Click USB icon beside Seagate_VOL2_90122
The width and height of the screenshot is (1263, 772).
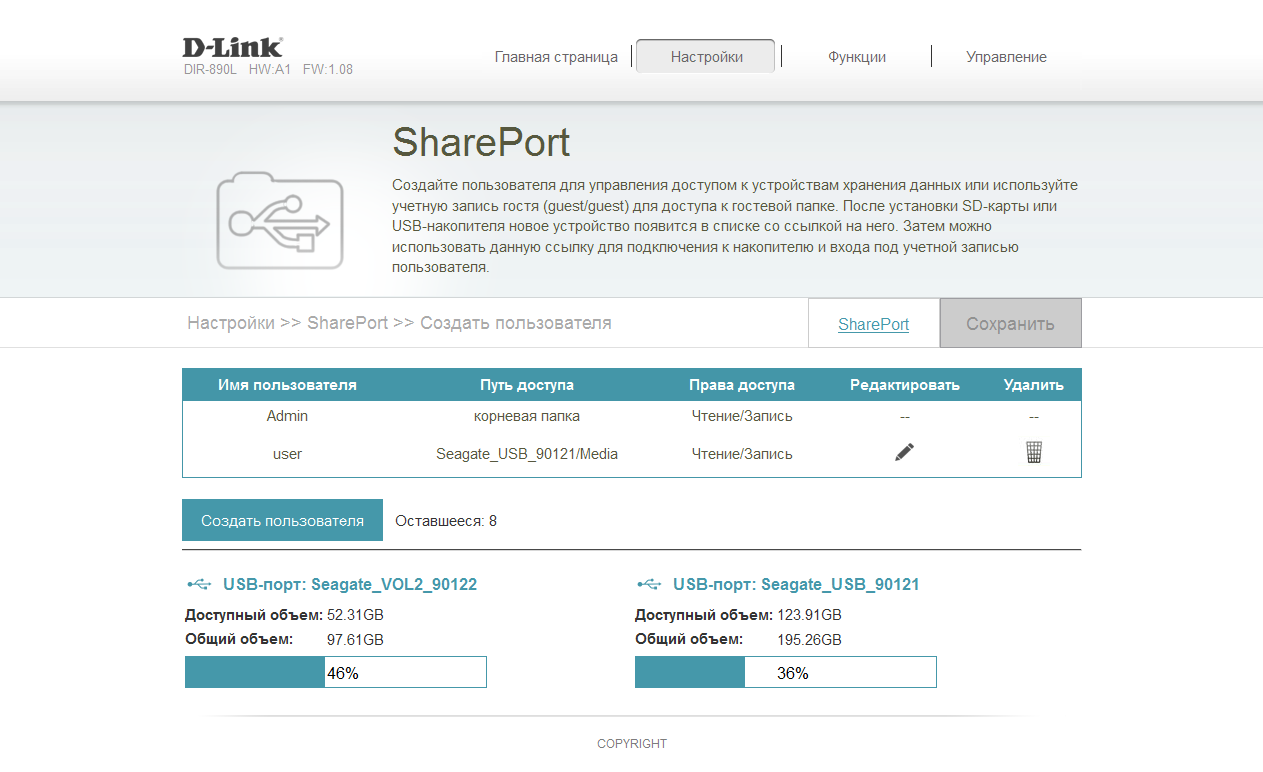click(x=199, y=584)
